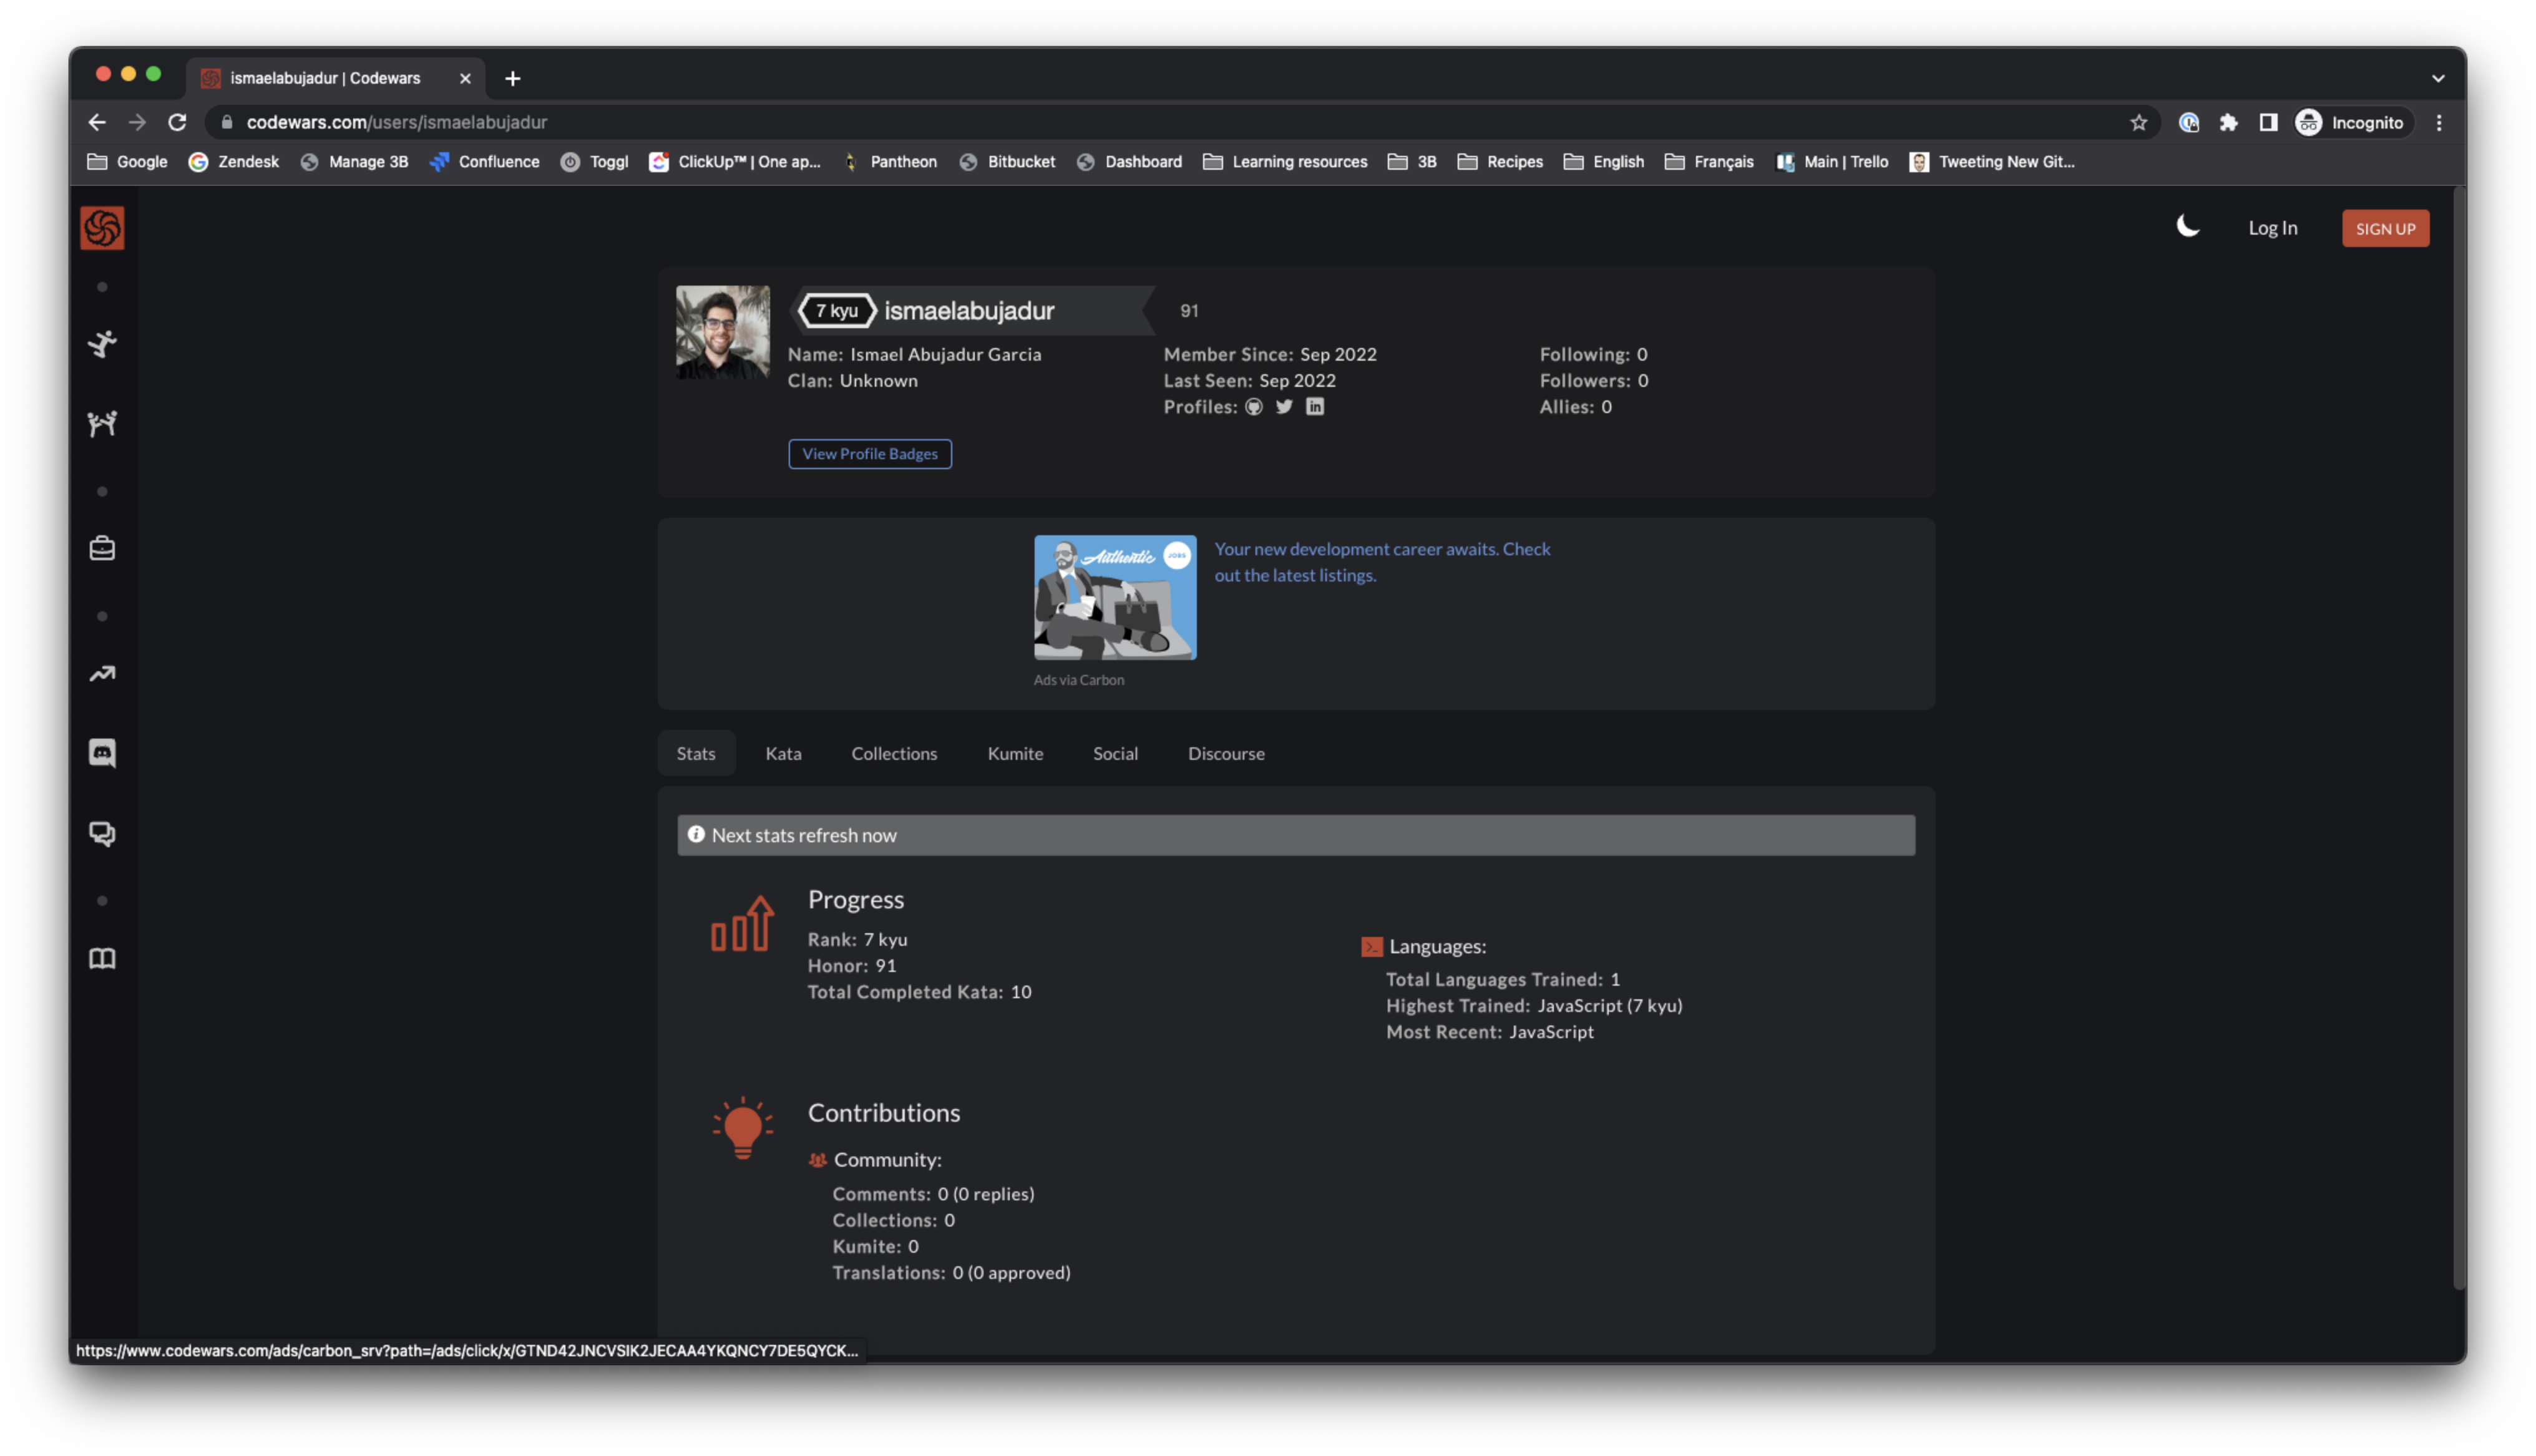Click the View Profile Badges button

coord(870,454)
